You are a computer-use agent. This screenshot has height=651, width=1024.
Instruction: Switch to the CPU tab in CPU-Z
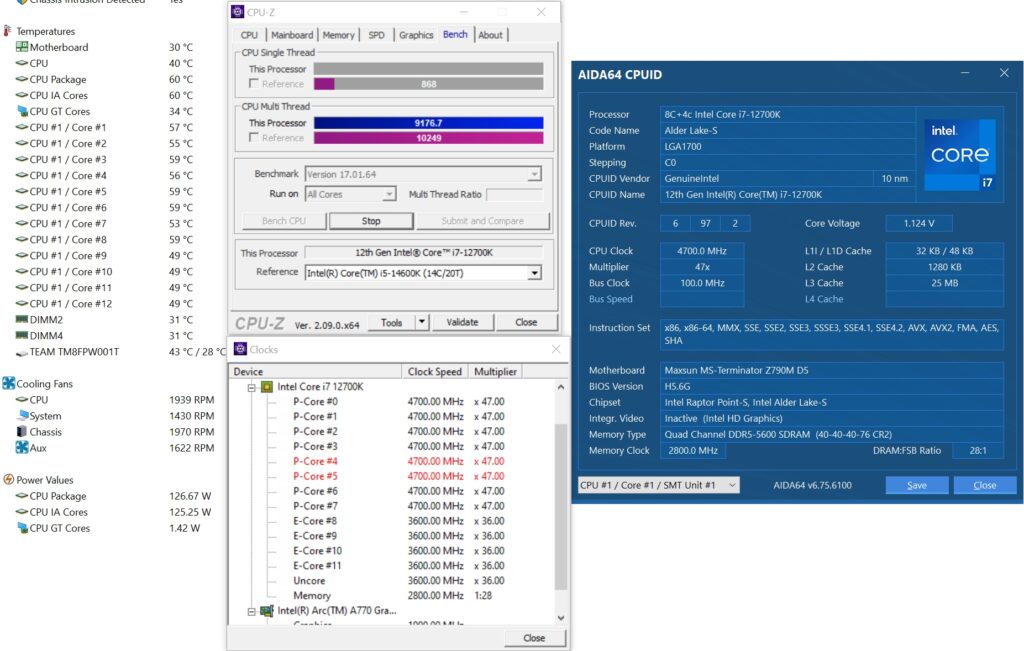pyautogui.click(x=249, y=35)
